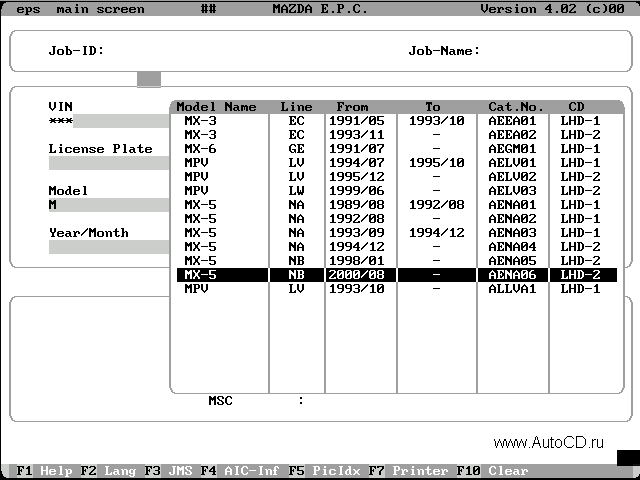640x480 pixels.
Task: Click the MSC label
Action: tap(220, 401)
